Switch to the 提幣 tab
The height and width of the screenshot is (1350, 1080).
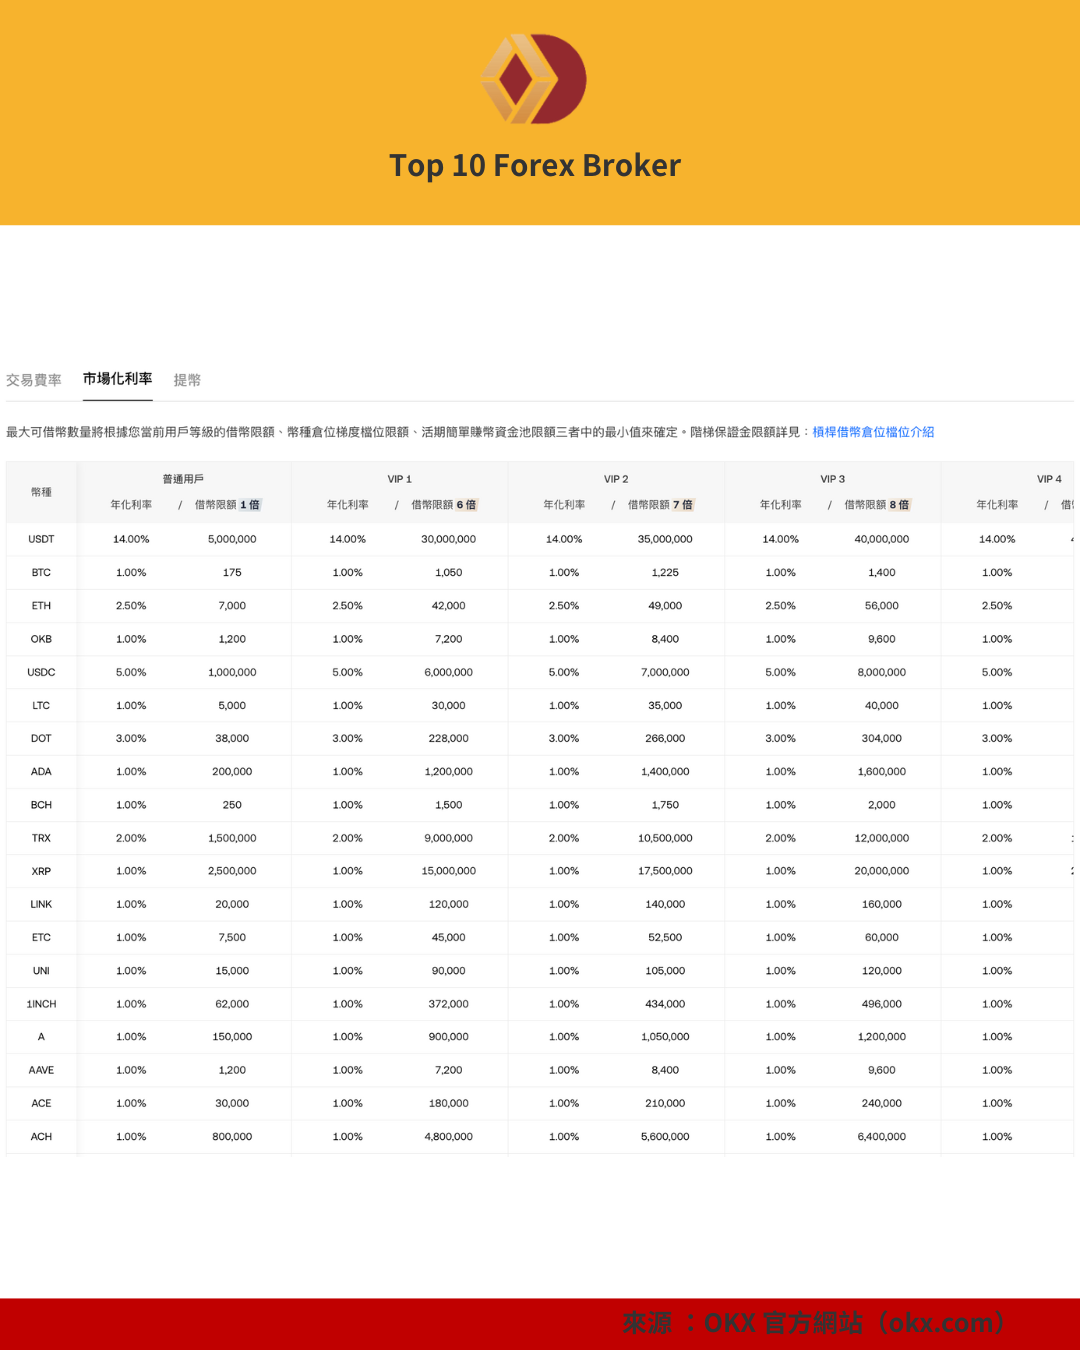click(187, 380)
